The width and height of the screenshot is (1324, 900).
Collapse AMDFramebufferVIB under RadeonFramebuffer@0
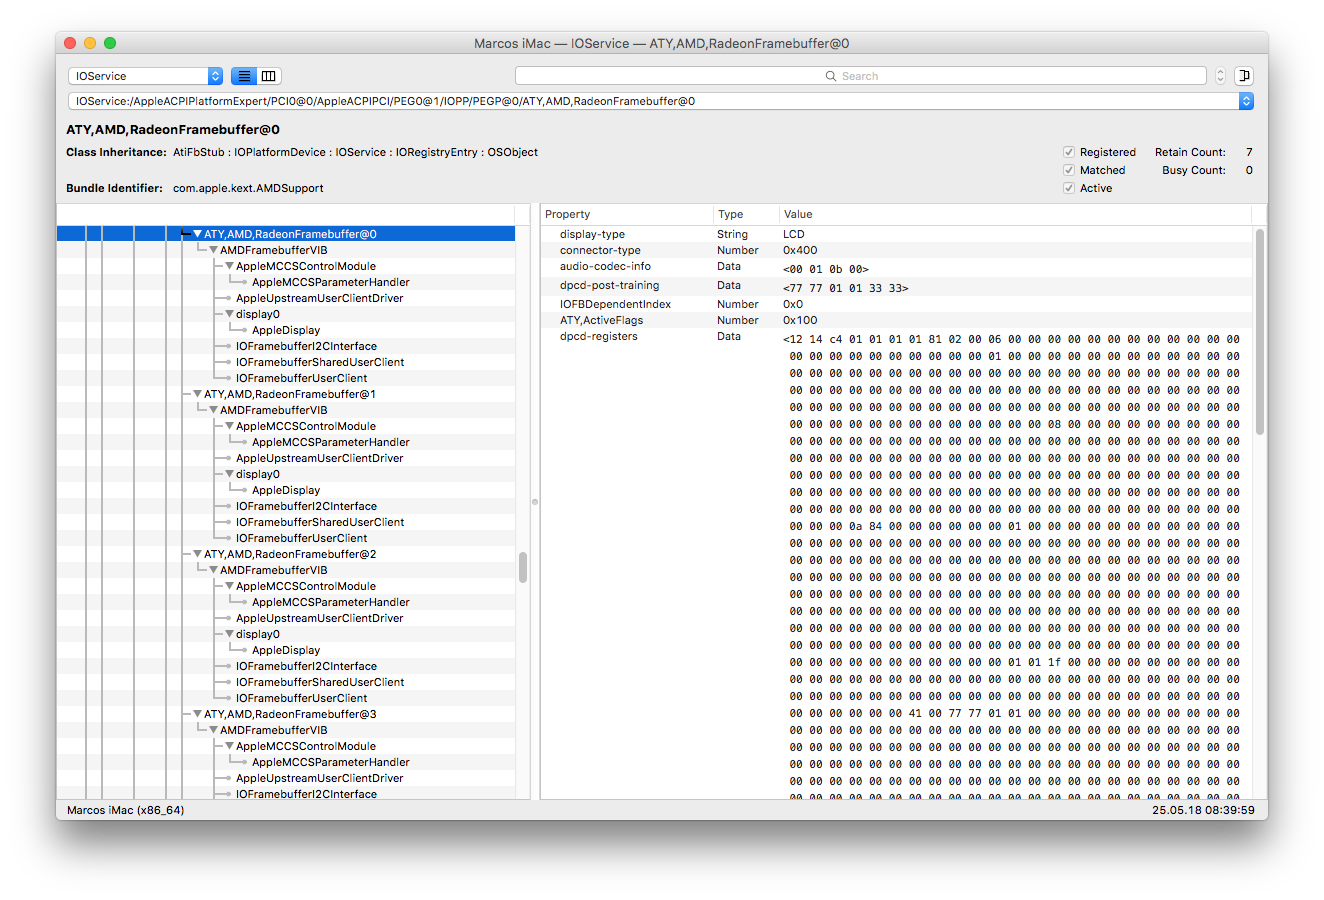pos(214,250)
